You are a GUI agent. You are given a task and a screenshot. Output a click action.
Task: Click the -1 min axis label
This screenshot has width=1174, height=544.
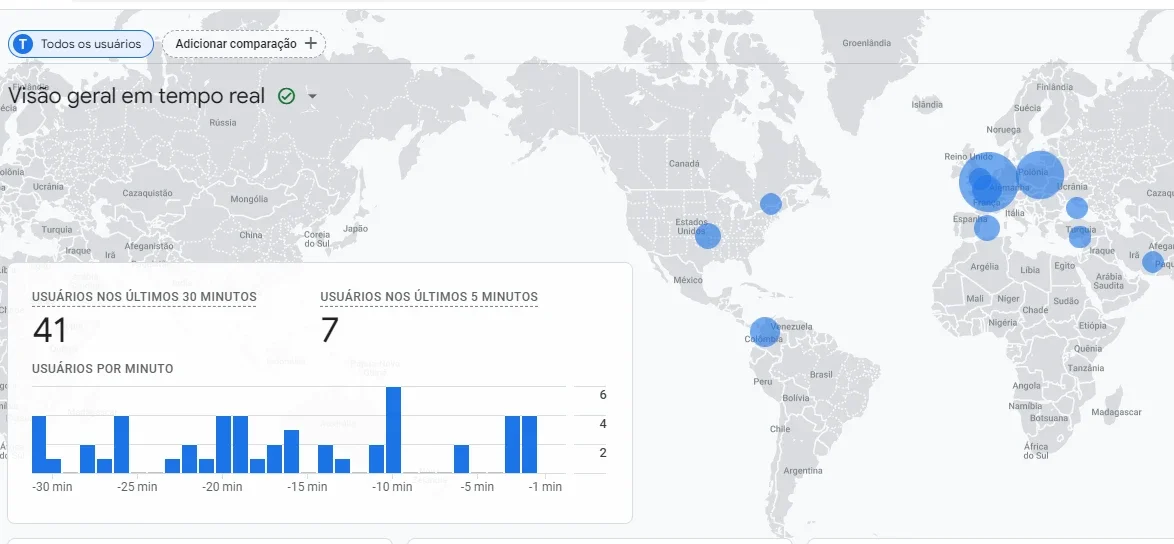[x=545, y=487]
